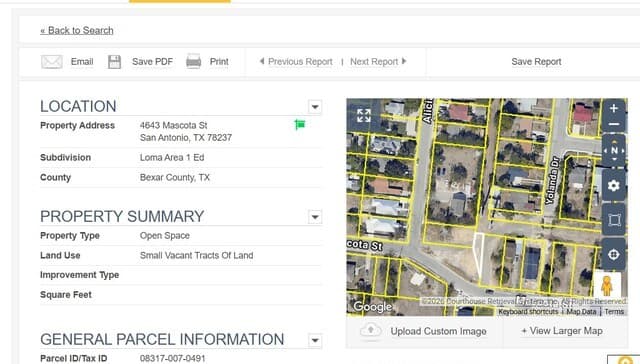Click the Improvement Type label
640x364 pixels.
[x=79, y=275]
